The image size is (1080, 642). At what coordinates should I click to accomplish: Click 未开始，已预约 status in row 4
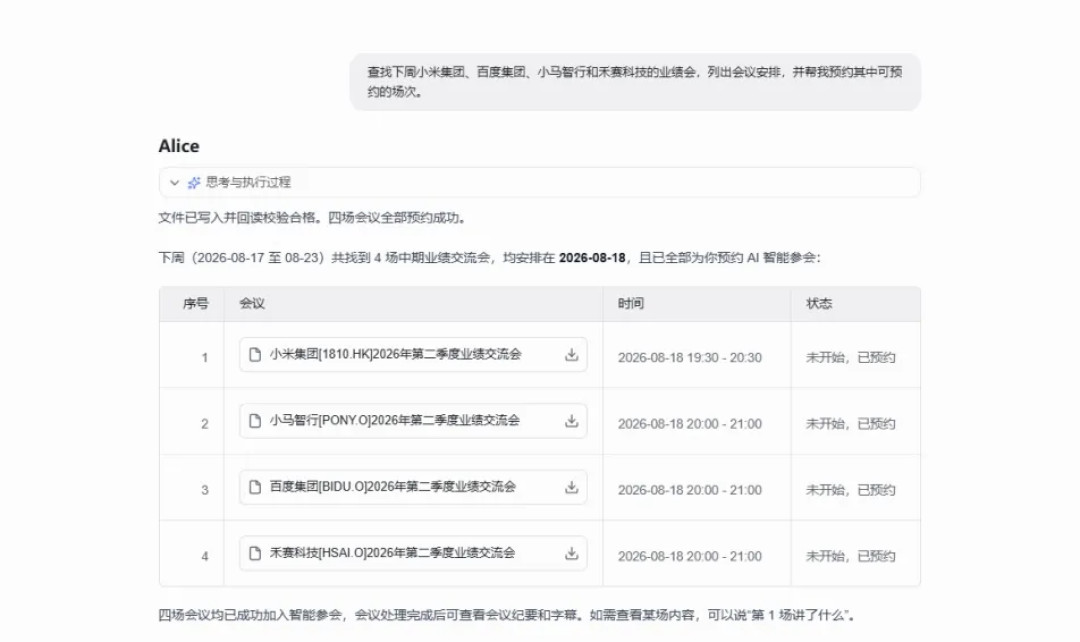[x=851, y=556]
